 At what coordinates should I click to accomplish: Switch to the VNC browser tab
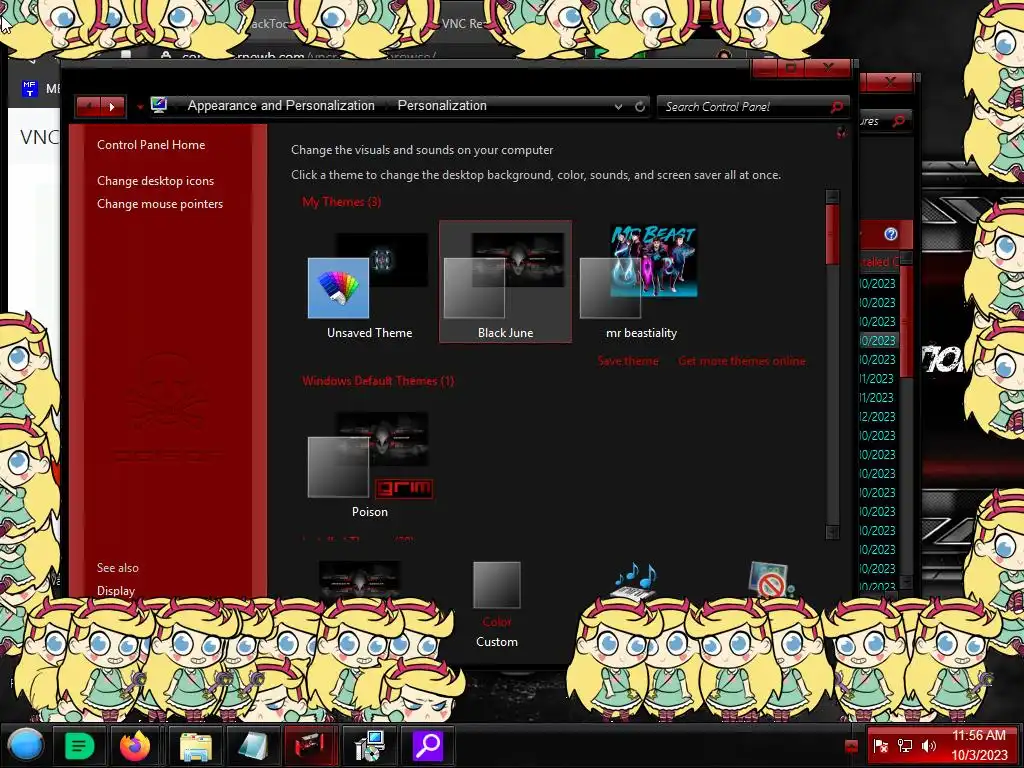tap(462, 24)
